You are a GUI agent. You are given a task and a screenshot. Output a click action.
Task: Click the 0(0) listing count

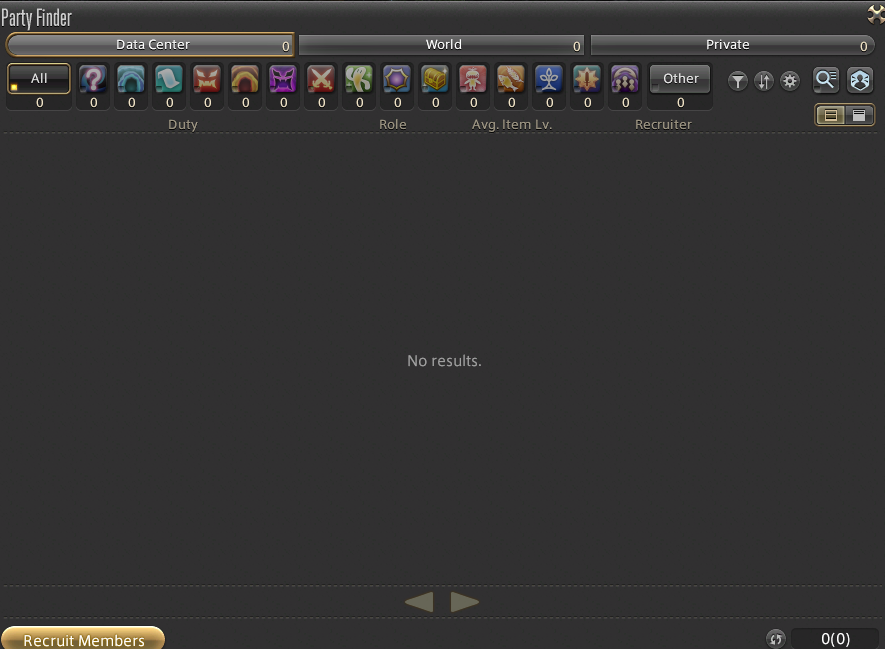[x=835, y=639]
